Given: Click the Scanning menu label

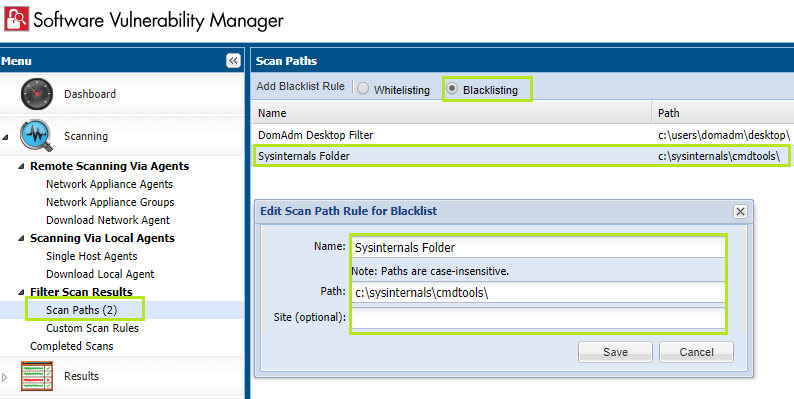Looking at the screenshot, I should (86, 136).
